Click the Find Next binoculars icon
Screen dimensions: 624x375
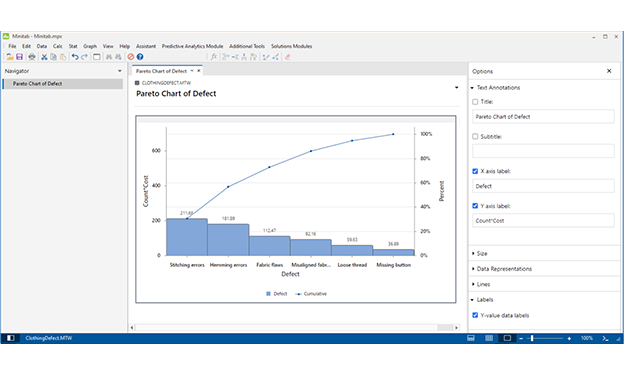118,57
